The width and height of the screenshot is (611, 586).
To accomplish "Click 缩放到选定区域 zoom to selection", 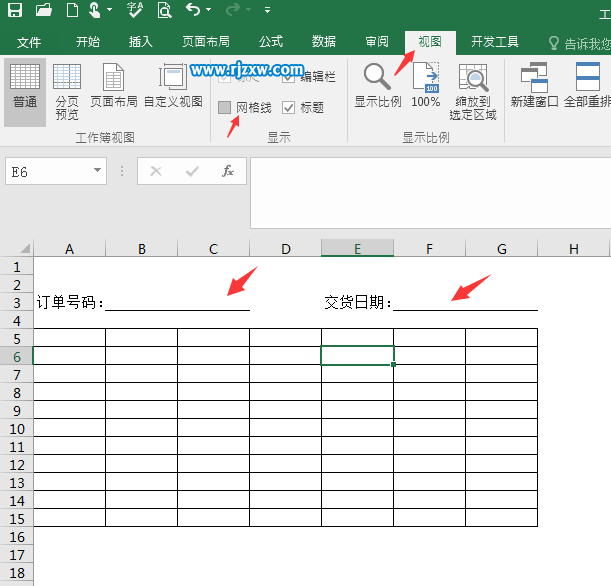I will tap(473, 92).
